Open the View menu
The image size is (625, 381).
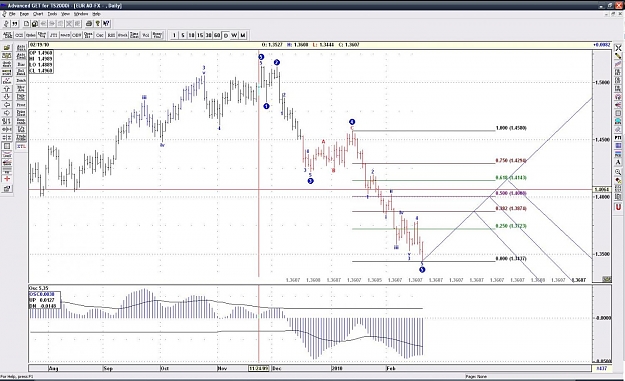point(65,14)
